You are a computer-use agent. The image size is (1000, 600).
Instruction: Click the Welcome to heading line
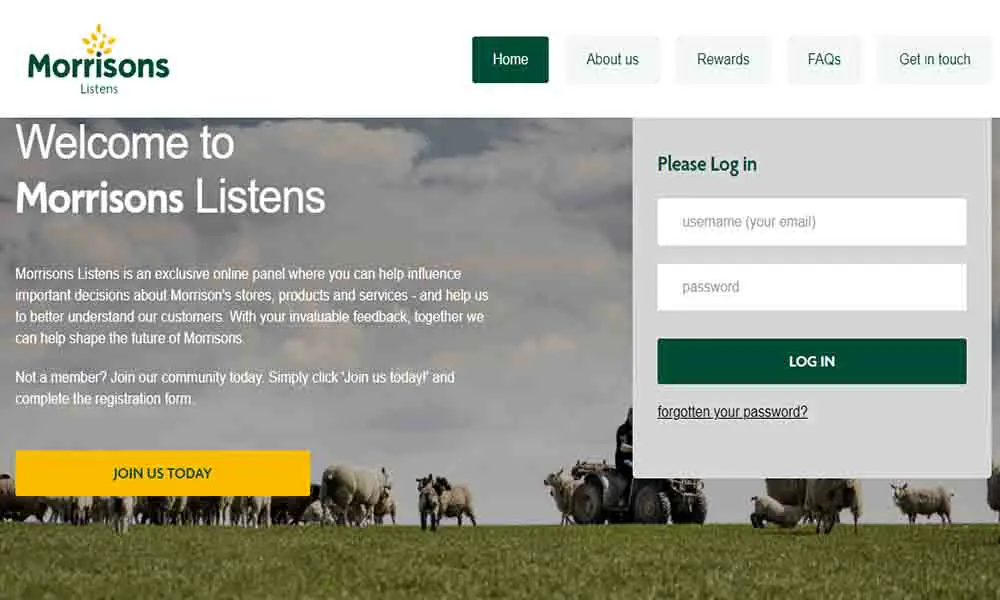tap(125, 142)
